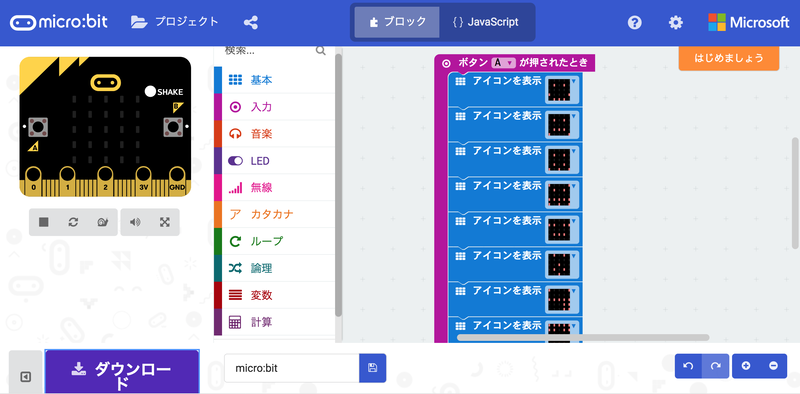The height and width of the screenshot is (394, 800).
Task: Open icon dropdown of fifth アイコンを表示 block
Action: pos(562,230)
